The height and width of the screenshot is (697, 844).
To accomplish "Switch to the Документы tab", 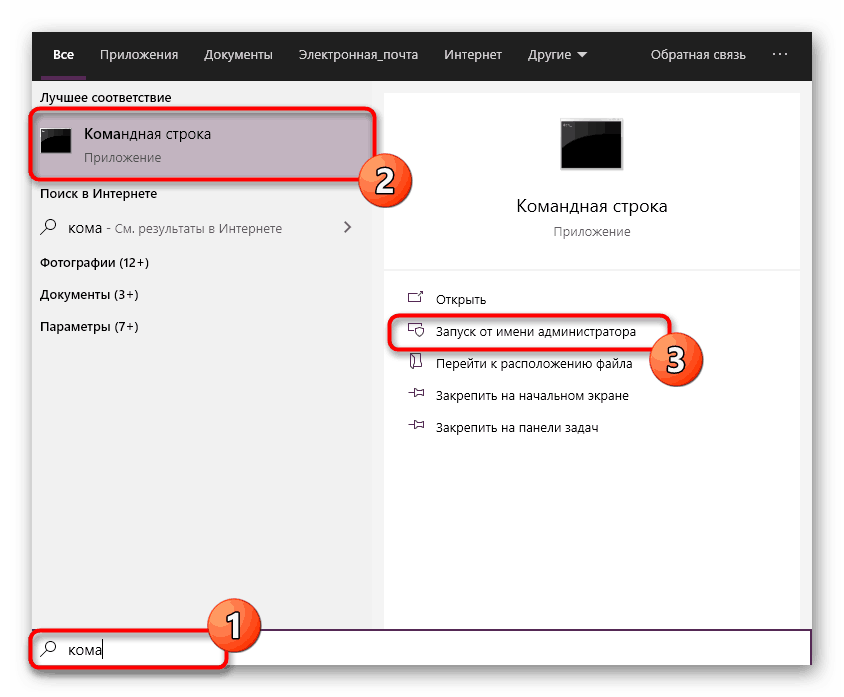I will click(x=238, y=55).
